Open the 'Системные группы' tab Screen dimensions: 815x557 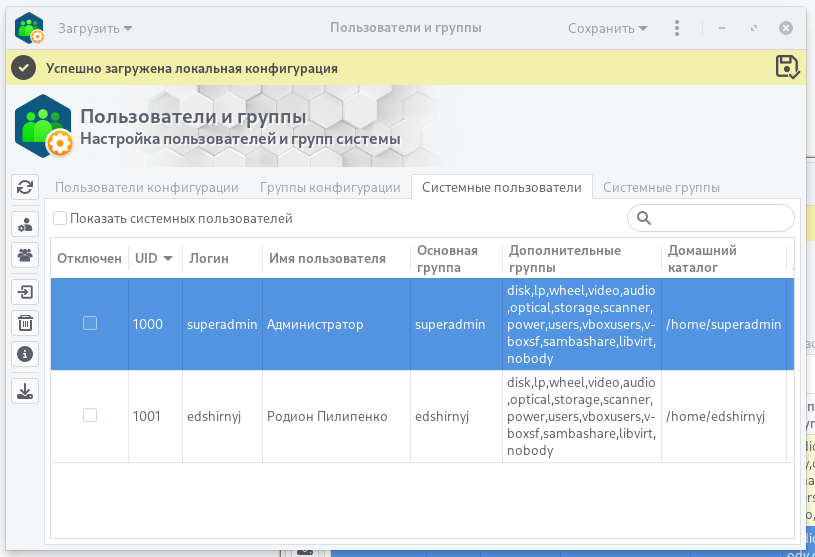(x=661, y=187)
